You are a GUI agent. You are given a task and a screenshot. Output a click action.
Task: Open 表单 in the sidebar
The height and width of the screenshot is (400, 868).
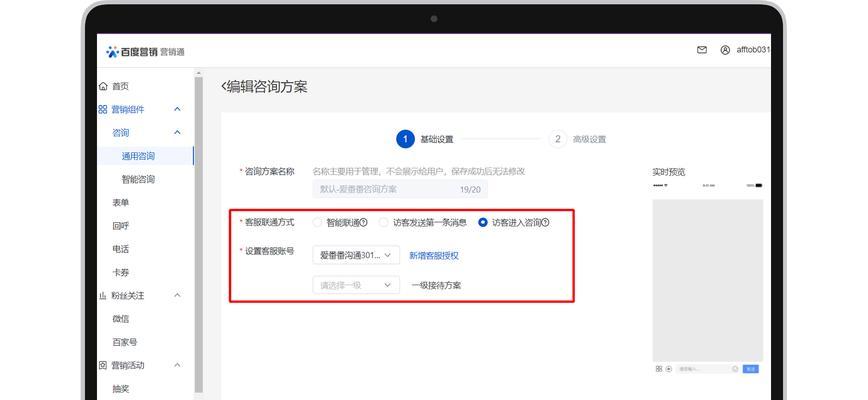121,202
